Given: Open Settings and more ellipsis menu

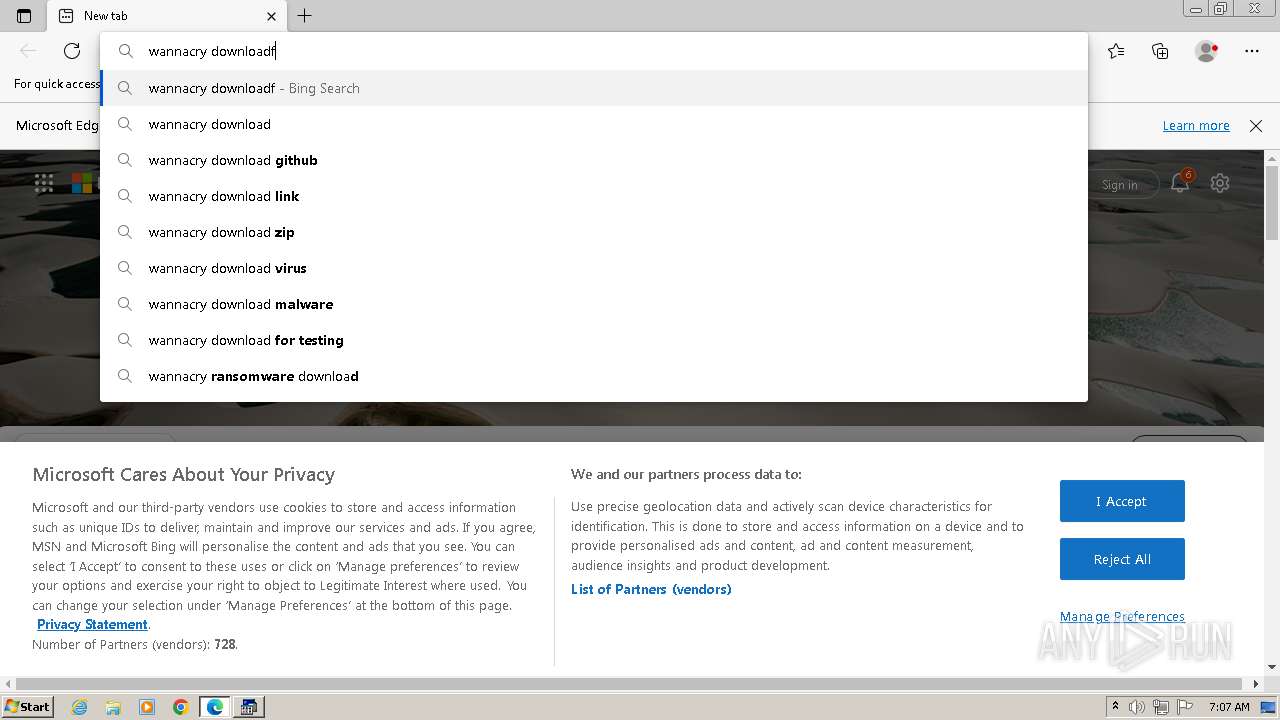Looking at the screenshot, I should (1252, 51).
